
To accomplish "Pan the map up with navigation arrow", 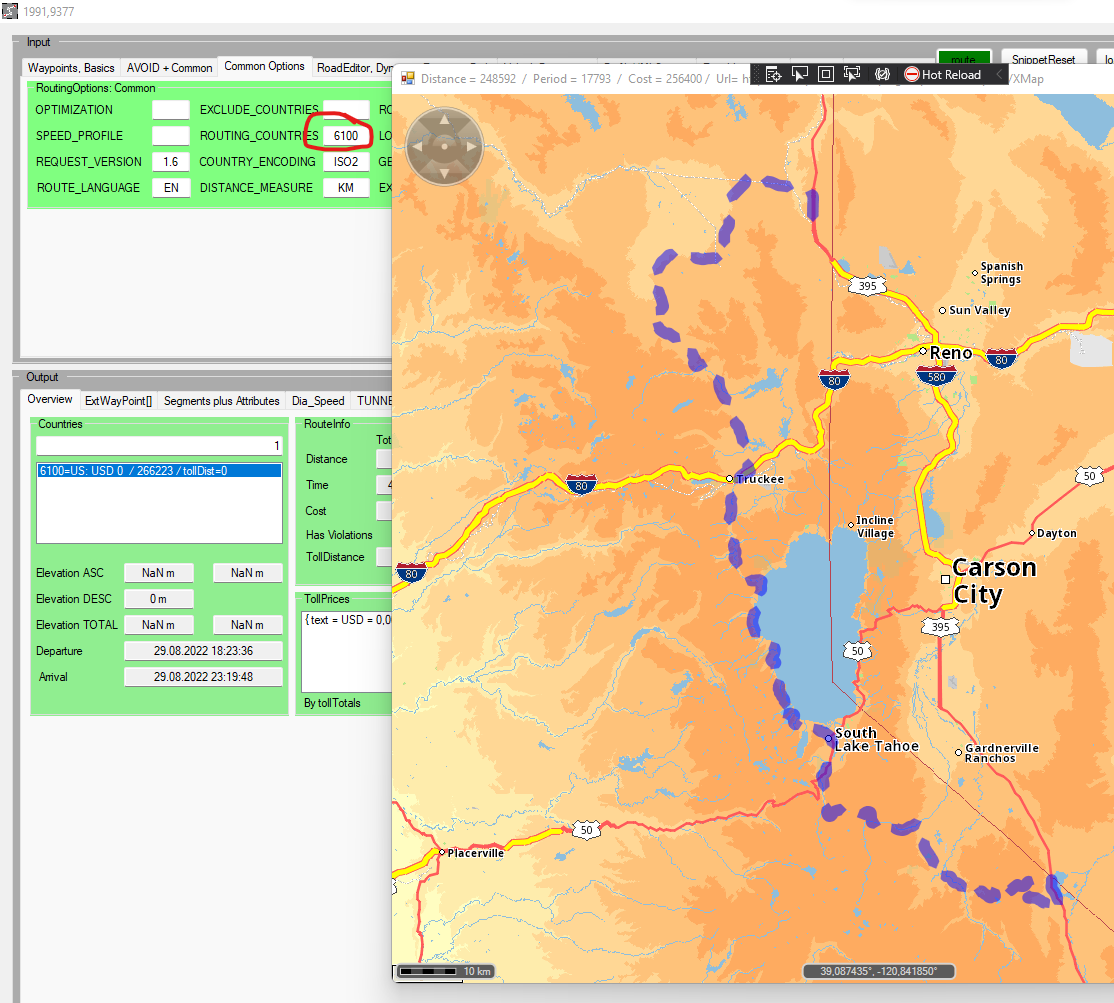I will pos(444,122).
